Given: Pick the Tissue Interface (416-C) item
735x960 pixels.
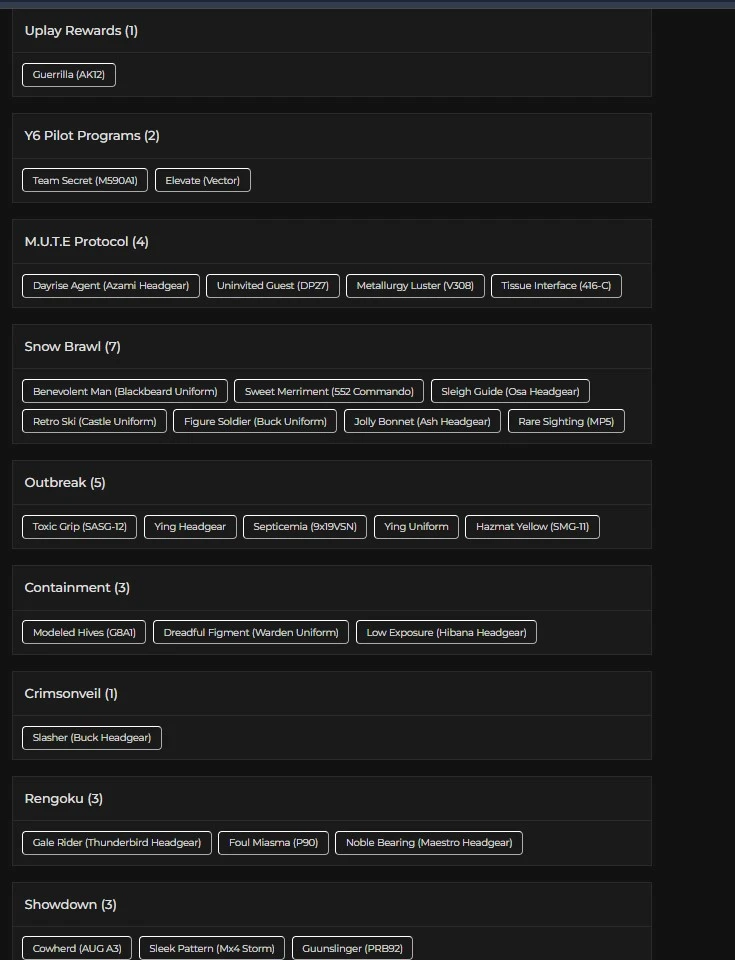Looking at the screenshot, I should [x=556, y=286].
